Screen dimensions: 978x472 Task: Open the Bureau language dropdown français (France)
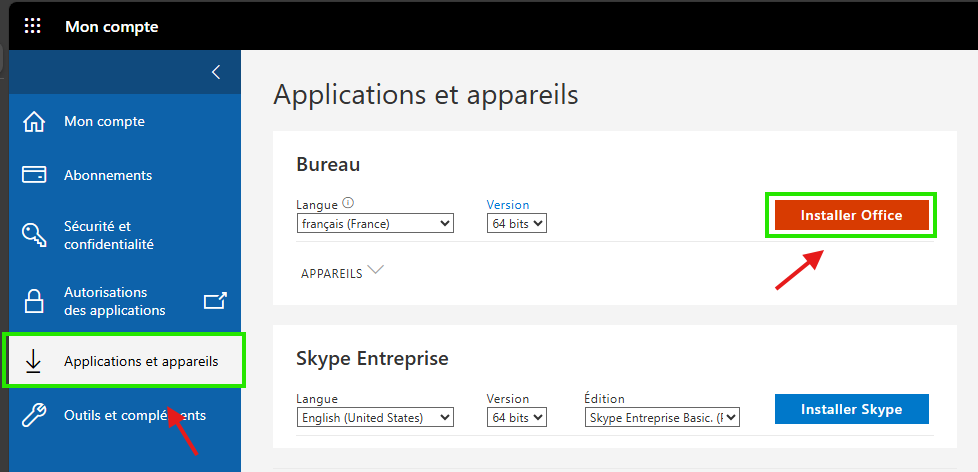coord(375,223)
